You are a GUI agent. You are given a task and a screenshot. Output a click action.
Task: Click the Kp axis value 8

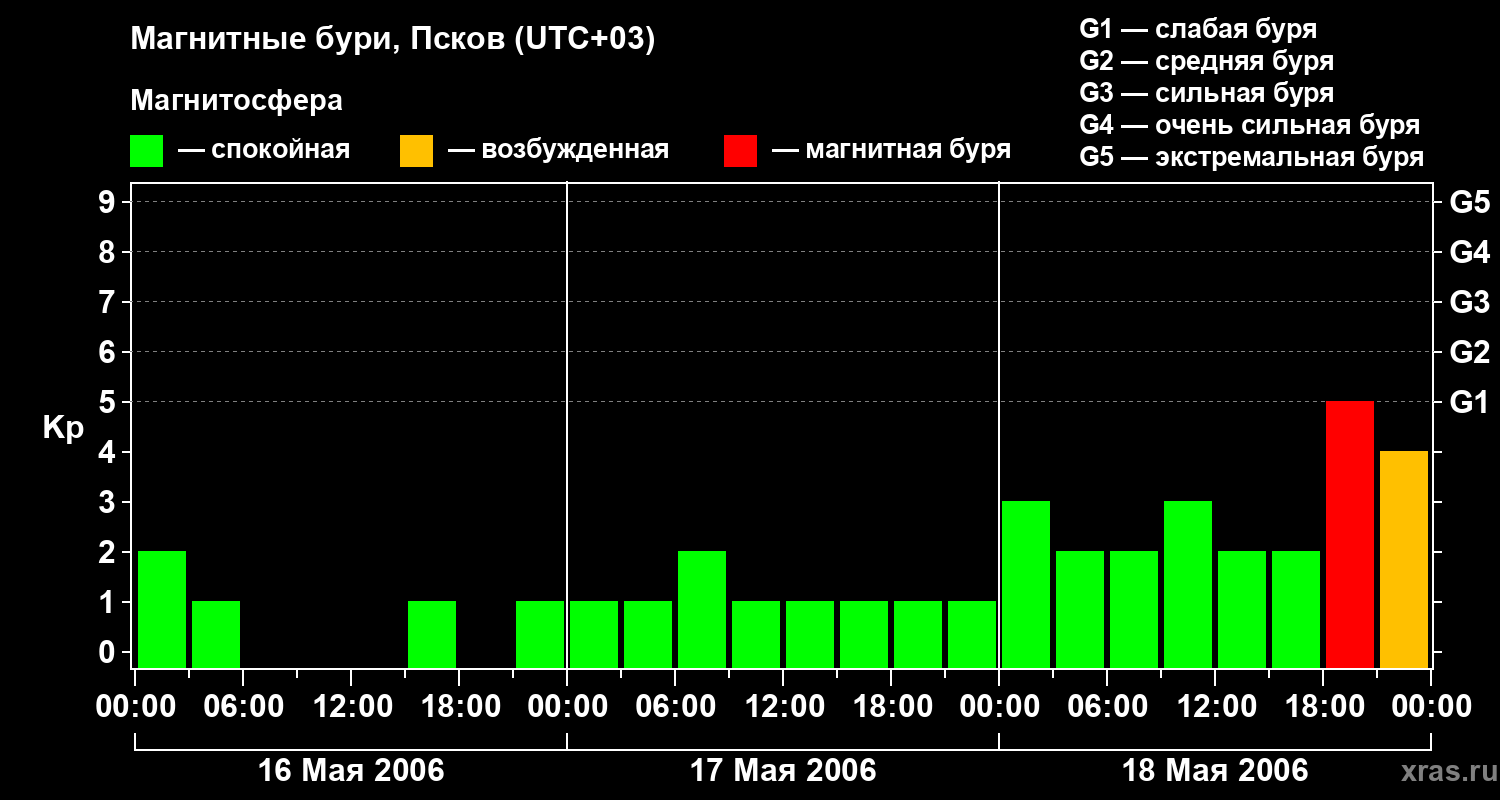click(x=109, y=252)
